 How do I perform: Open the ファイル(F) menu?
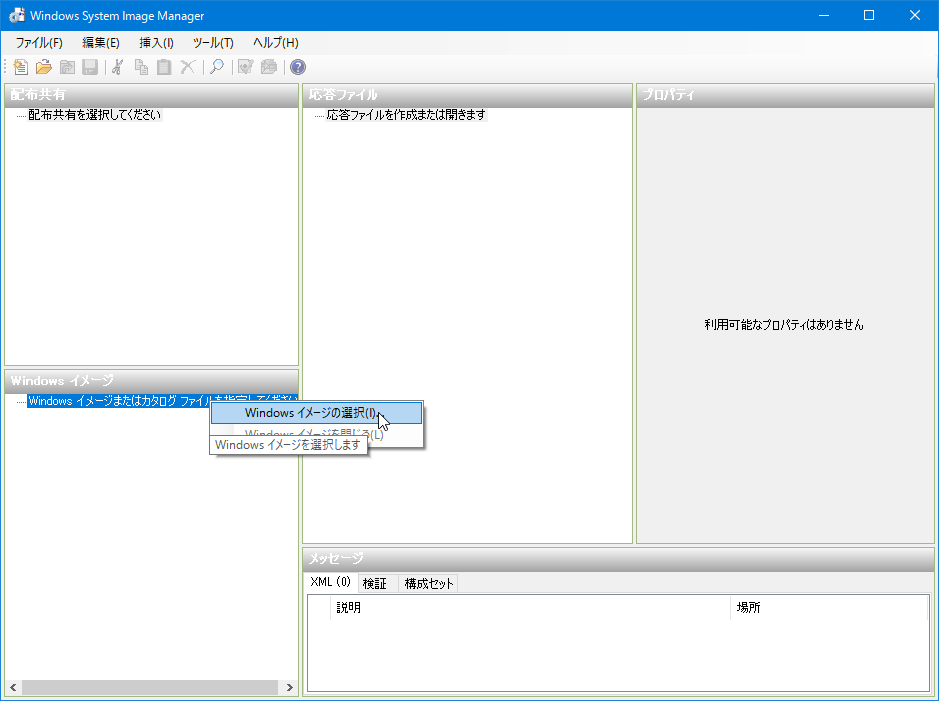[39, 43]
